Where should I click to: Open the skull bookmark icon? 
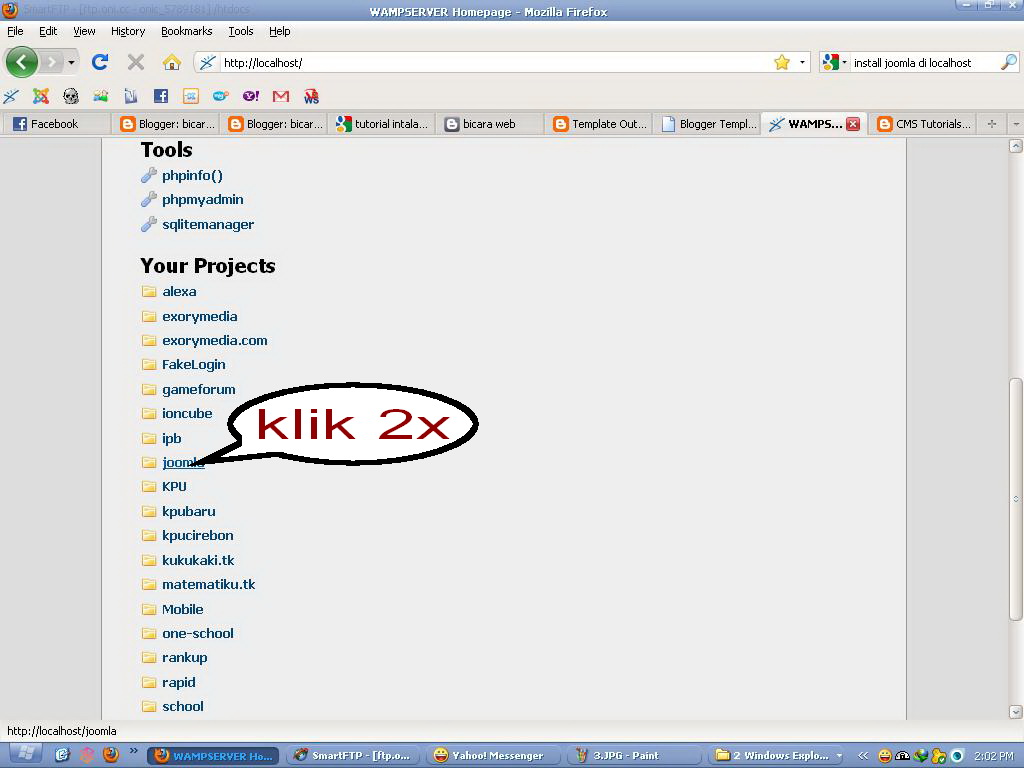pyautogui.click(x=71, y=97)
